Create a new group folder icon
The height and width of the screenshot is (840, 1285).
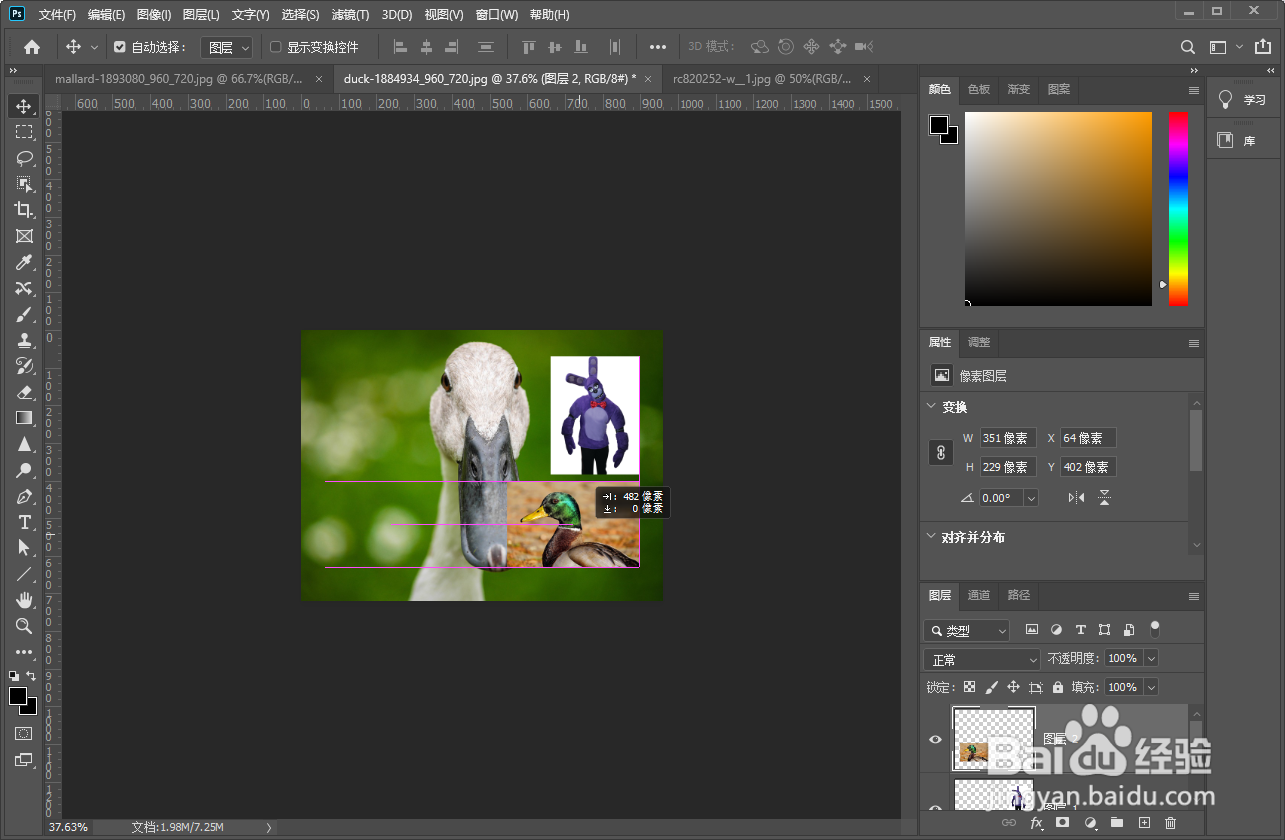coord(1117,823)
